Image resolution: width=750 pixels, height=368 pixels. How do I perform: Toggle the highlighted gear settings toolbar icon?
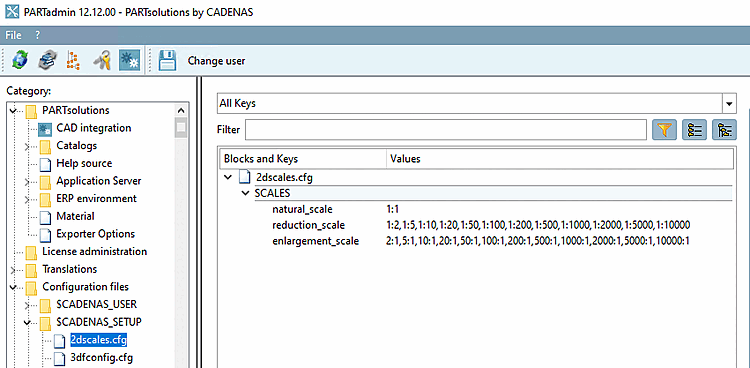point(129,61)
